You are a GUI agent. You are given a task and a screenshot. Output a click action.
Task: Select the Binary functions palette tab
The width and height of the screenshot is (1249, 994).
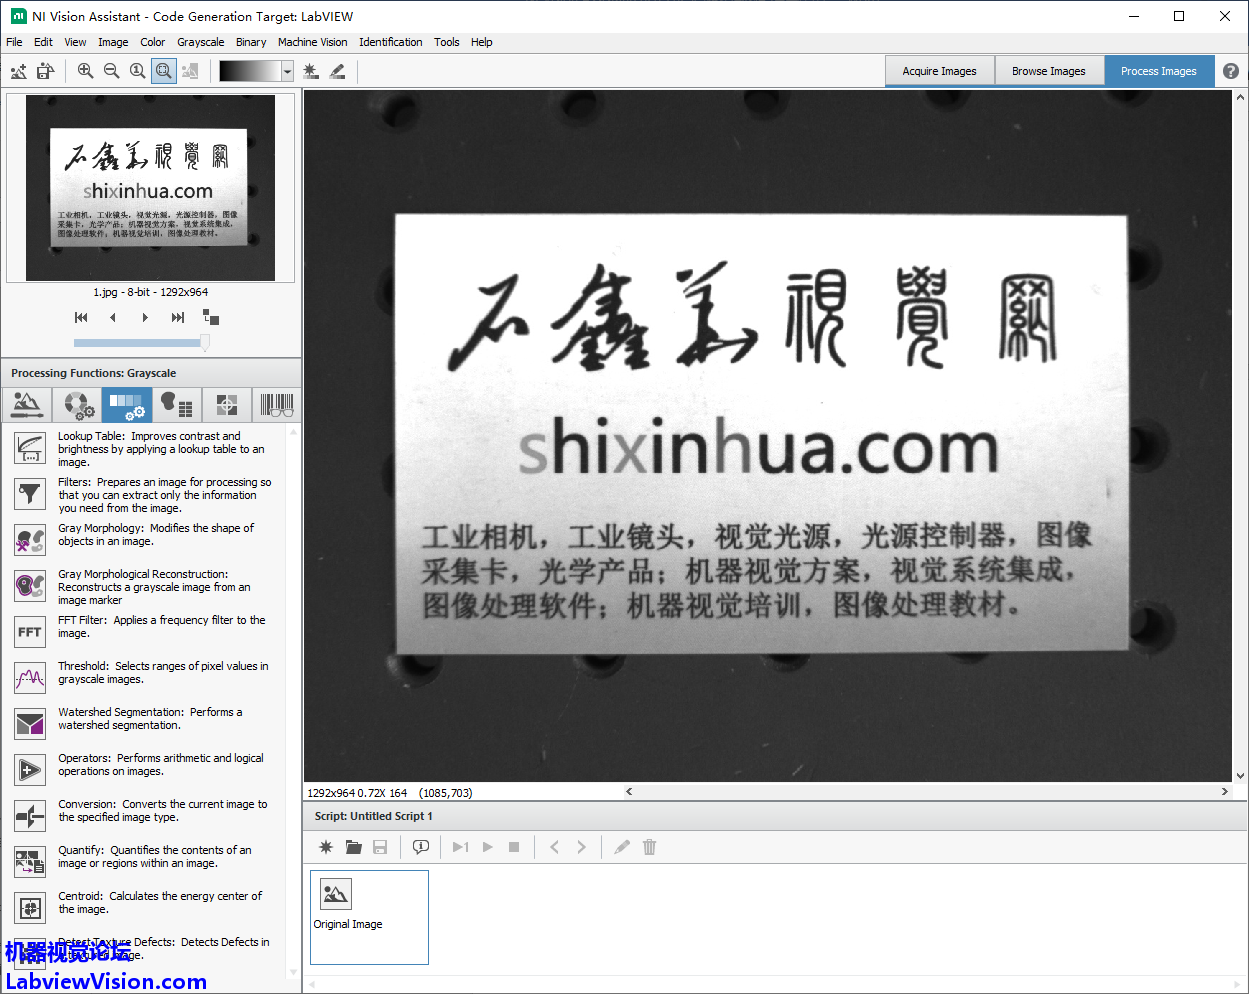pos(177,405)
